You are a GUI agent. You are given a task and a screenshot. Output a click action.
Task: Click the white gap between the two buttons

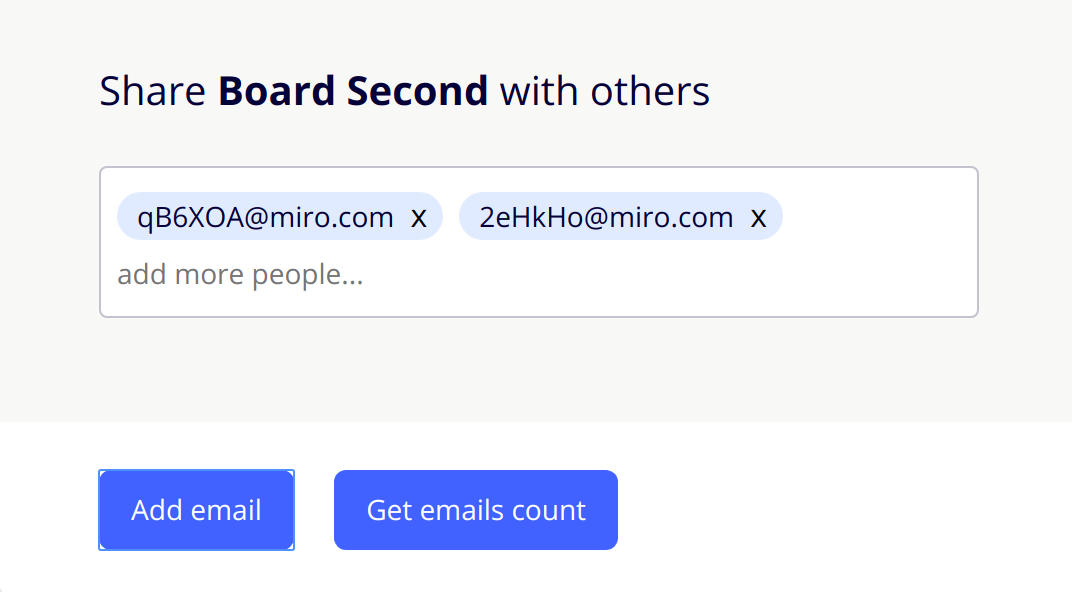[314, 510]
